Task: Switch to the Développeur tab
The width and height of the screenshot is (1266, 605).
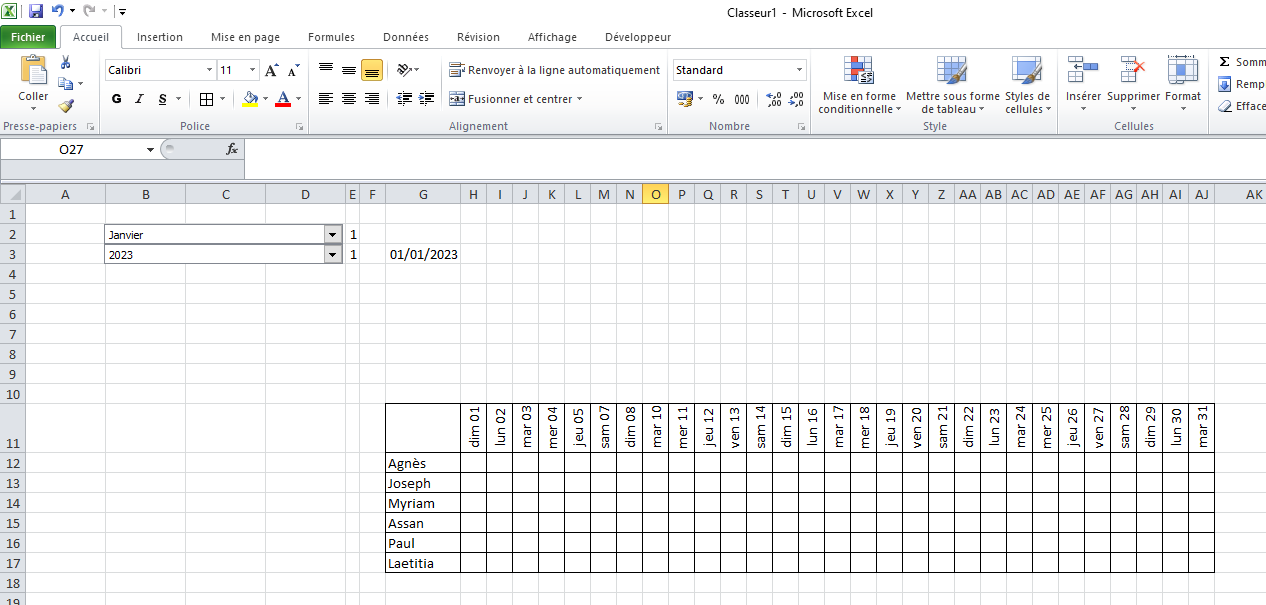Action: click(x=638, y=37)
